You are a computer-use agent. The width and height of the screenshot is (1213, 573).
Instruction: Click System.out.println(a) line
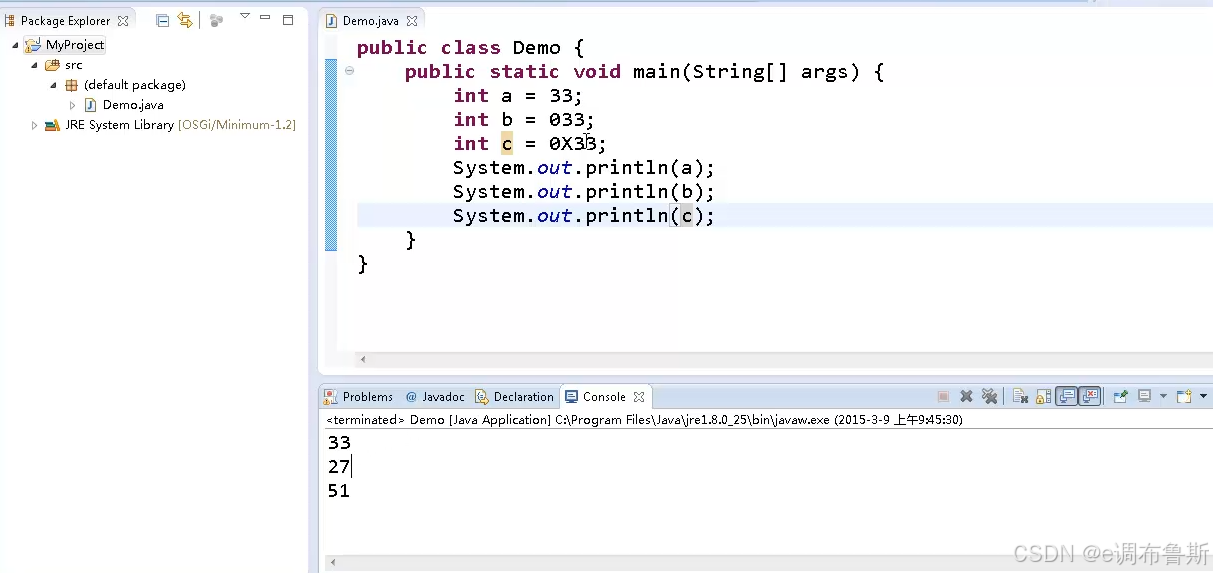584,168
